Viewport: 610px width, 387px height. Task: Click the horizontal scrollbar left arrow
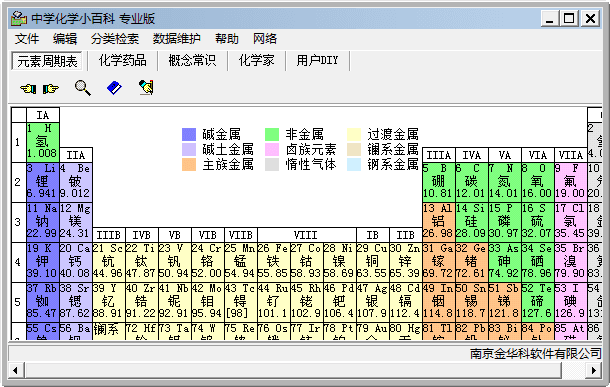[x=16, y=370]
